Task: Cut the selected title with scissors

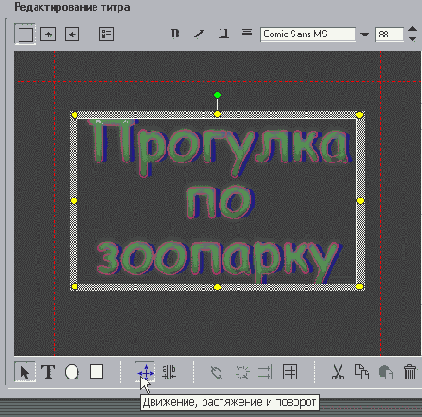Action: point(338,372)
